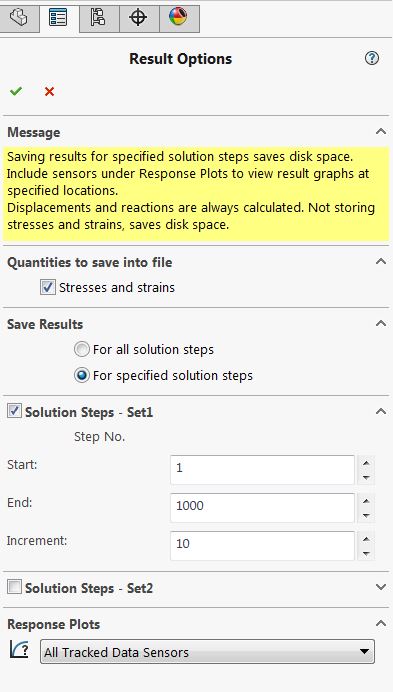Image resolution: width=393 pixels, height=692 pixels.
Task: Open the All Tracked Data Sensors dropdown
Action: [207, 651]
